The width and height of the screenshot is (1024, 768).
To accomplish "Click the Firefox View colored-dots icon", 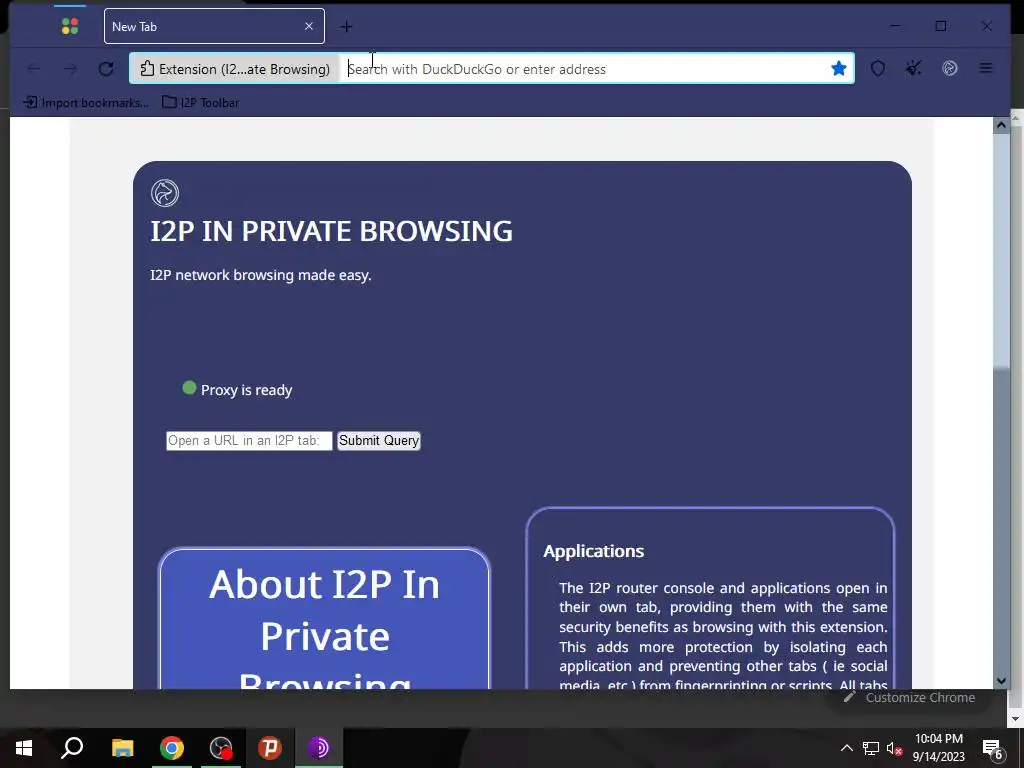I will pos(70,26).
